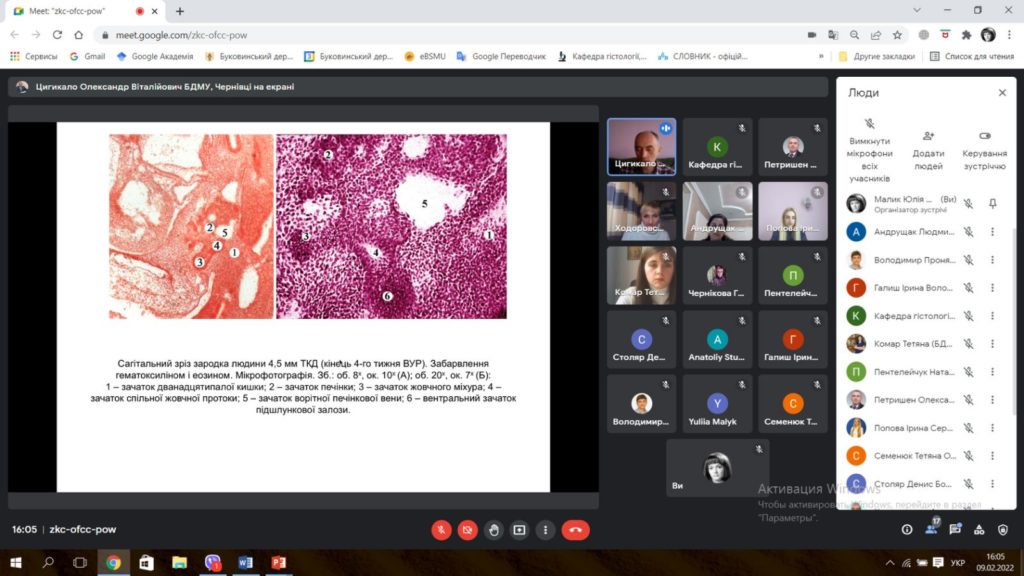1024x576 pixels.
Task: Open meeting details info icon
Action: coord(907,530)
